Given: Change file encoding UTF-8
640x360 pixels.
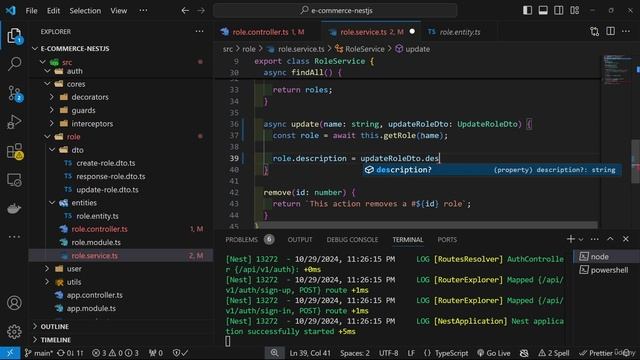Looking at the screenshot, I should click(388, 353).
